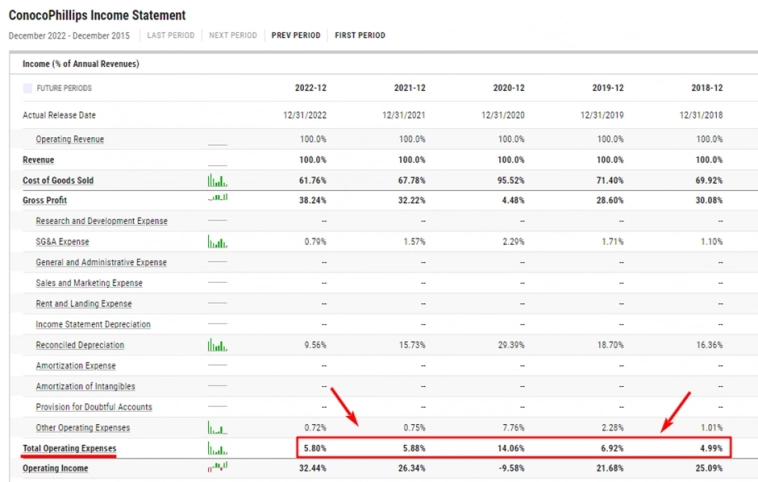Click the Other Operating Expenses sparkline chart
758x482 pixels.
click(217, 428)
